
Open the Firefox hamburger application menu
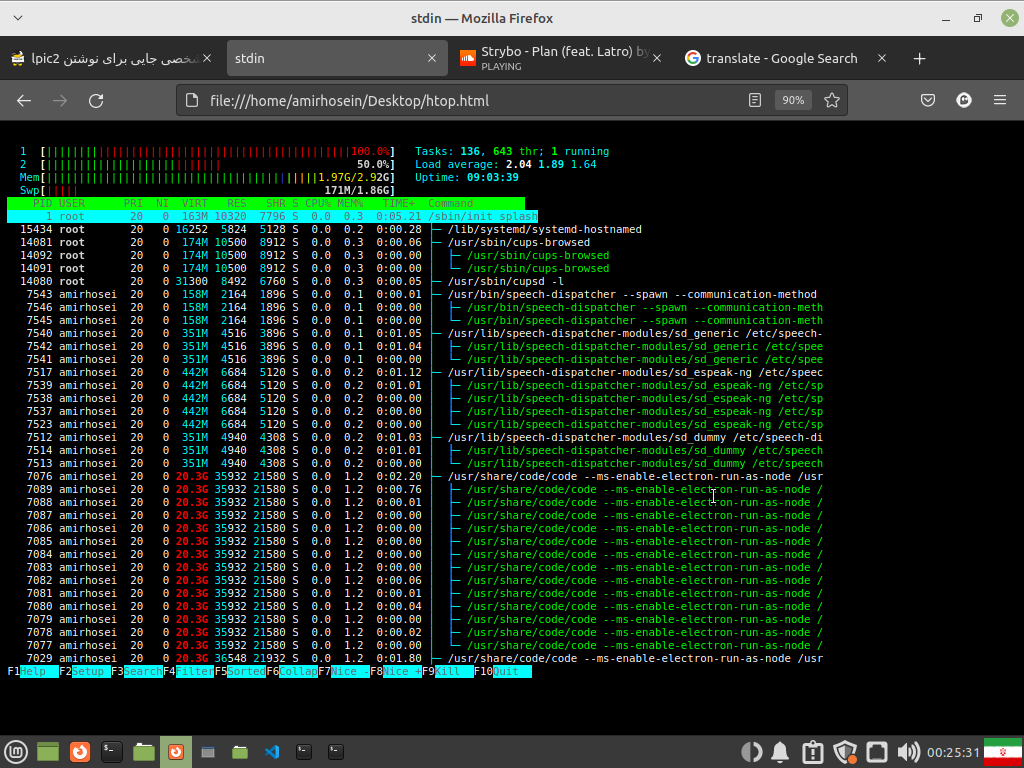1000,101
